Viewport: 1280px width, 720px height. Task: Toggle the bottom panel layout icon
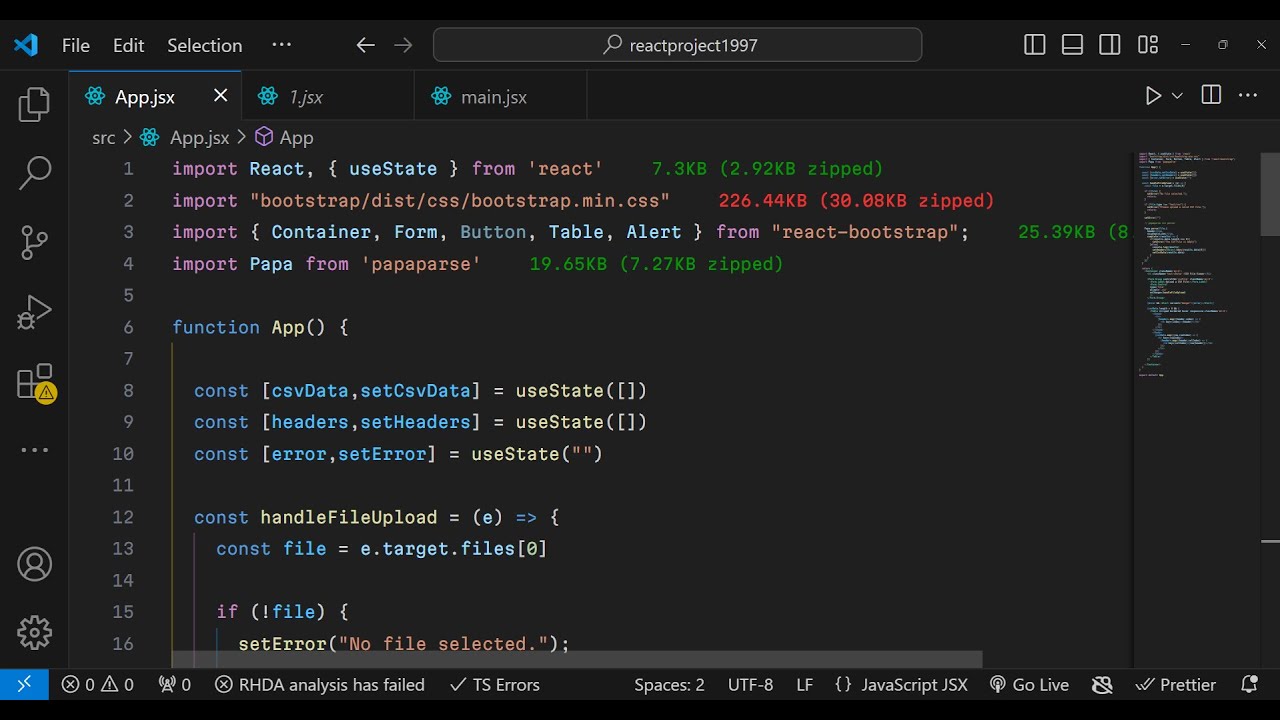(1072, 45)
